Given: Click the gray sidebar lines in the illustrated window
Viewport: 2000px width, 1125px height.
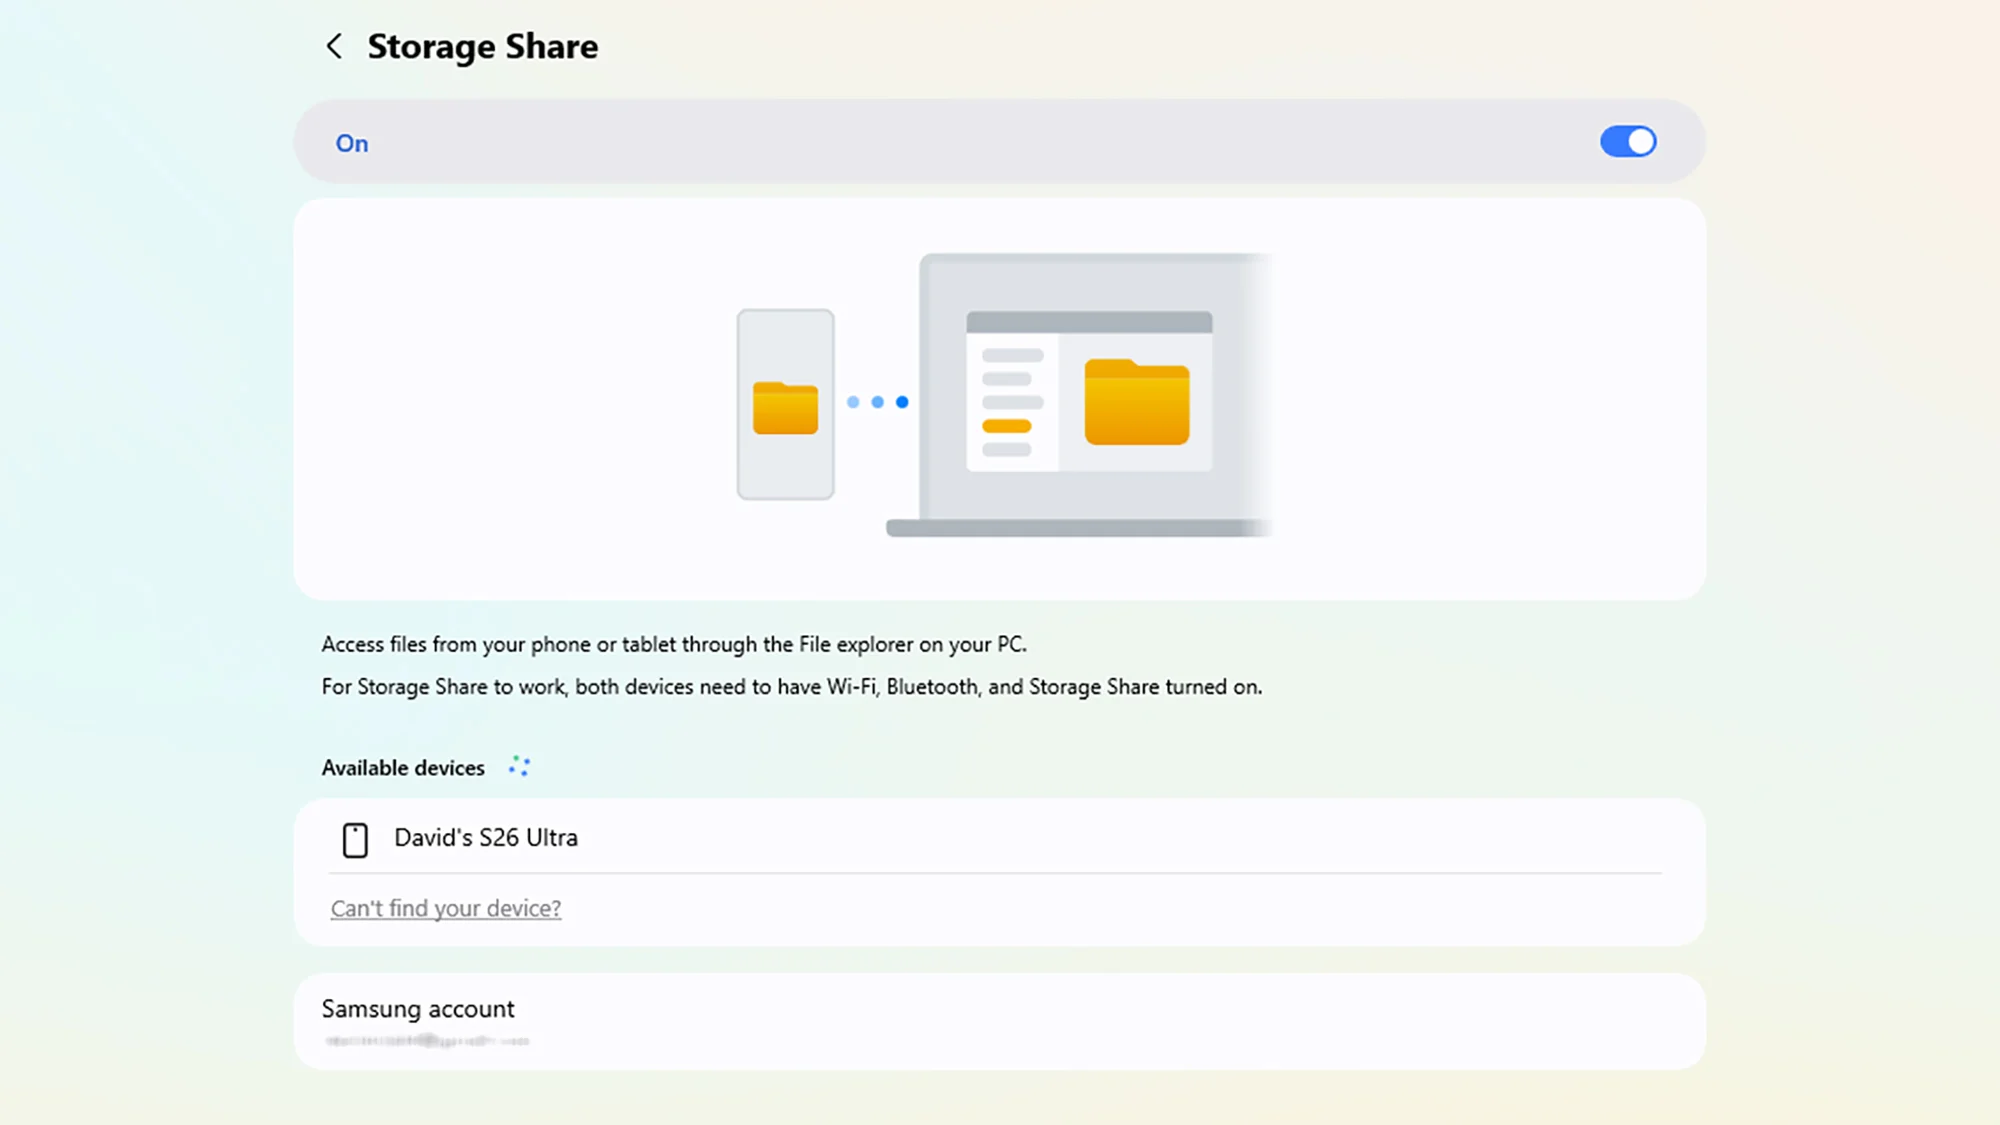Looking at the screenshot, I should [x=1012, y=379].
